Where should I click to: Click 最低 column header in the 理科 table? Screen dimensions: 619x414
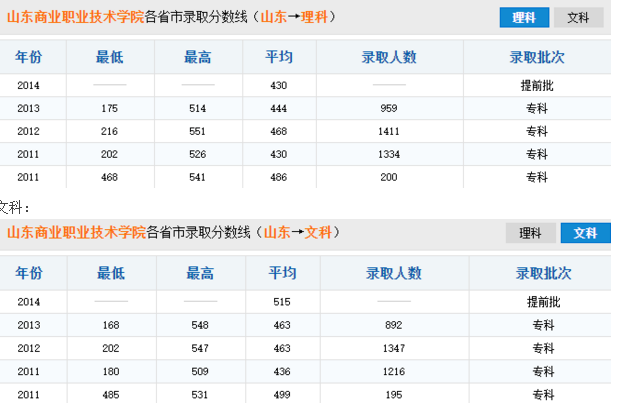110,57
